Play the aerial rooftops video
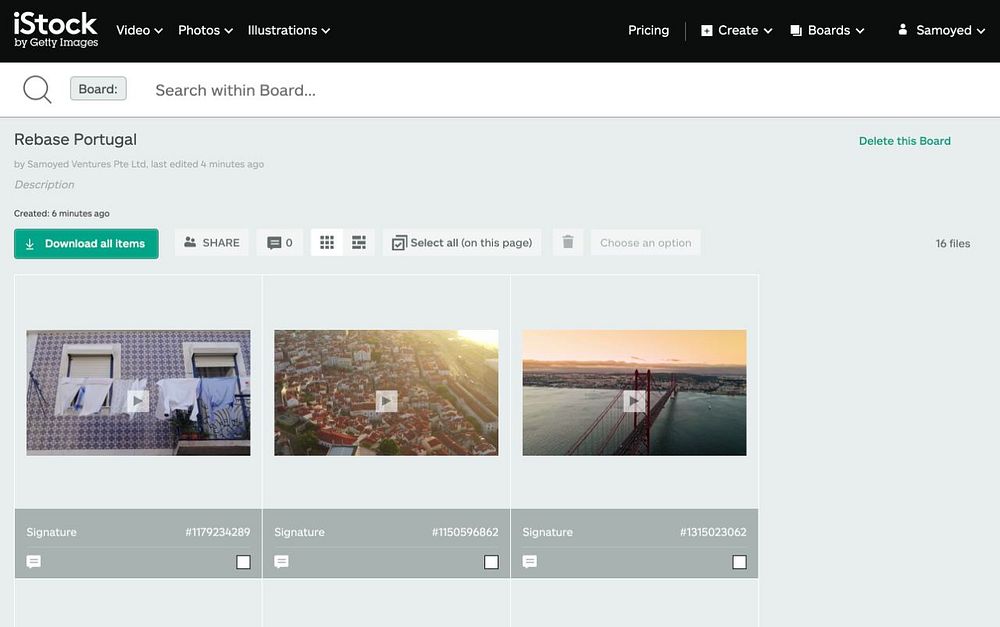The width and height of the screenshot is (1000, 627). 386,401
